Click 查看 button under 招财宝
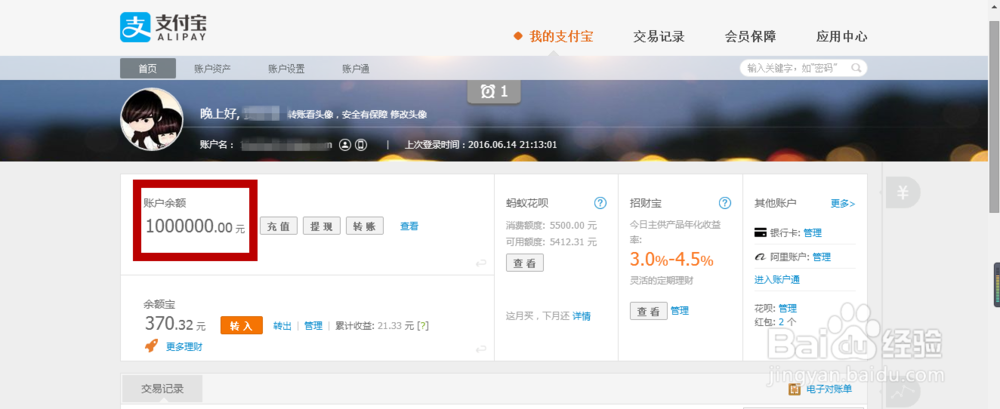This screenshot has height=409, width=1000. (649, 311)
